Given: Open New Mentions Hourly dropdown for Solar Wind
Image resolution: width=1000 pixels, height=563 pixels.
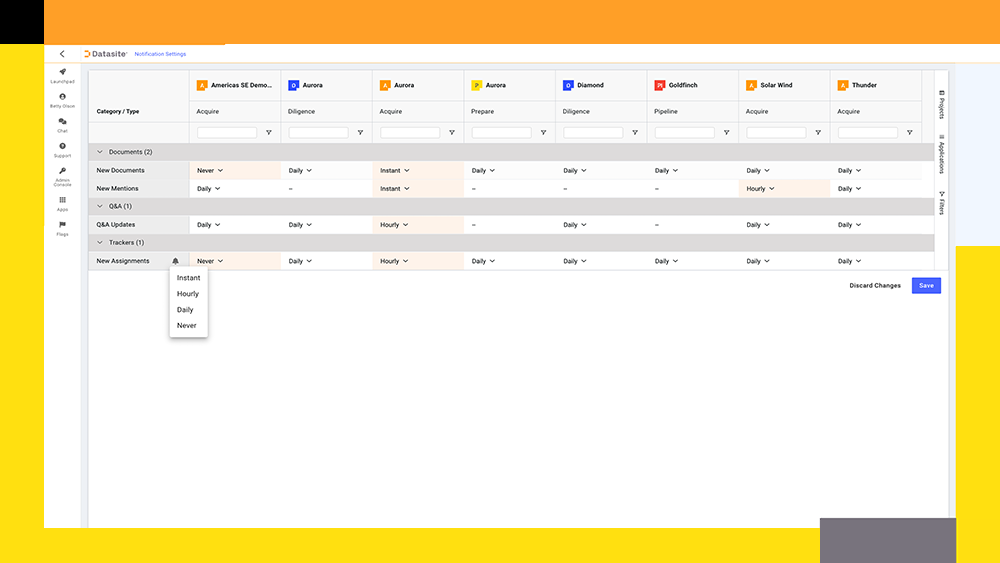Looking at the screenshot, I should pyautogui.click(x=760, y=189).
